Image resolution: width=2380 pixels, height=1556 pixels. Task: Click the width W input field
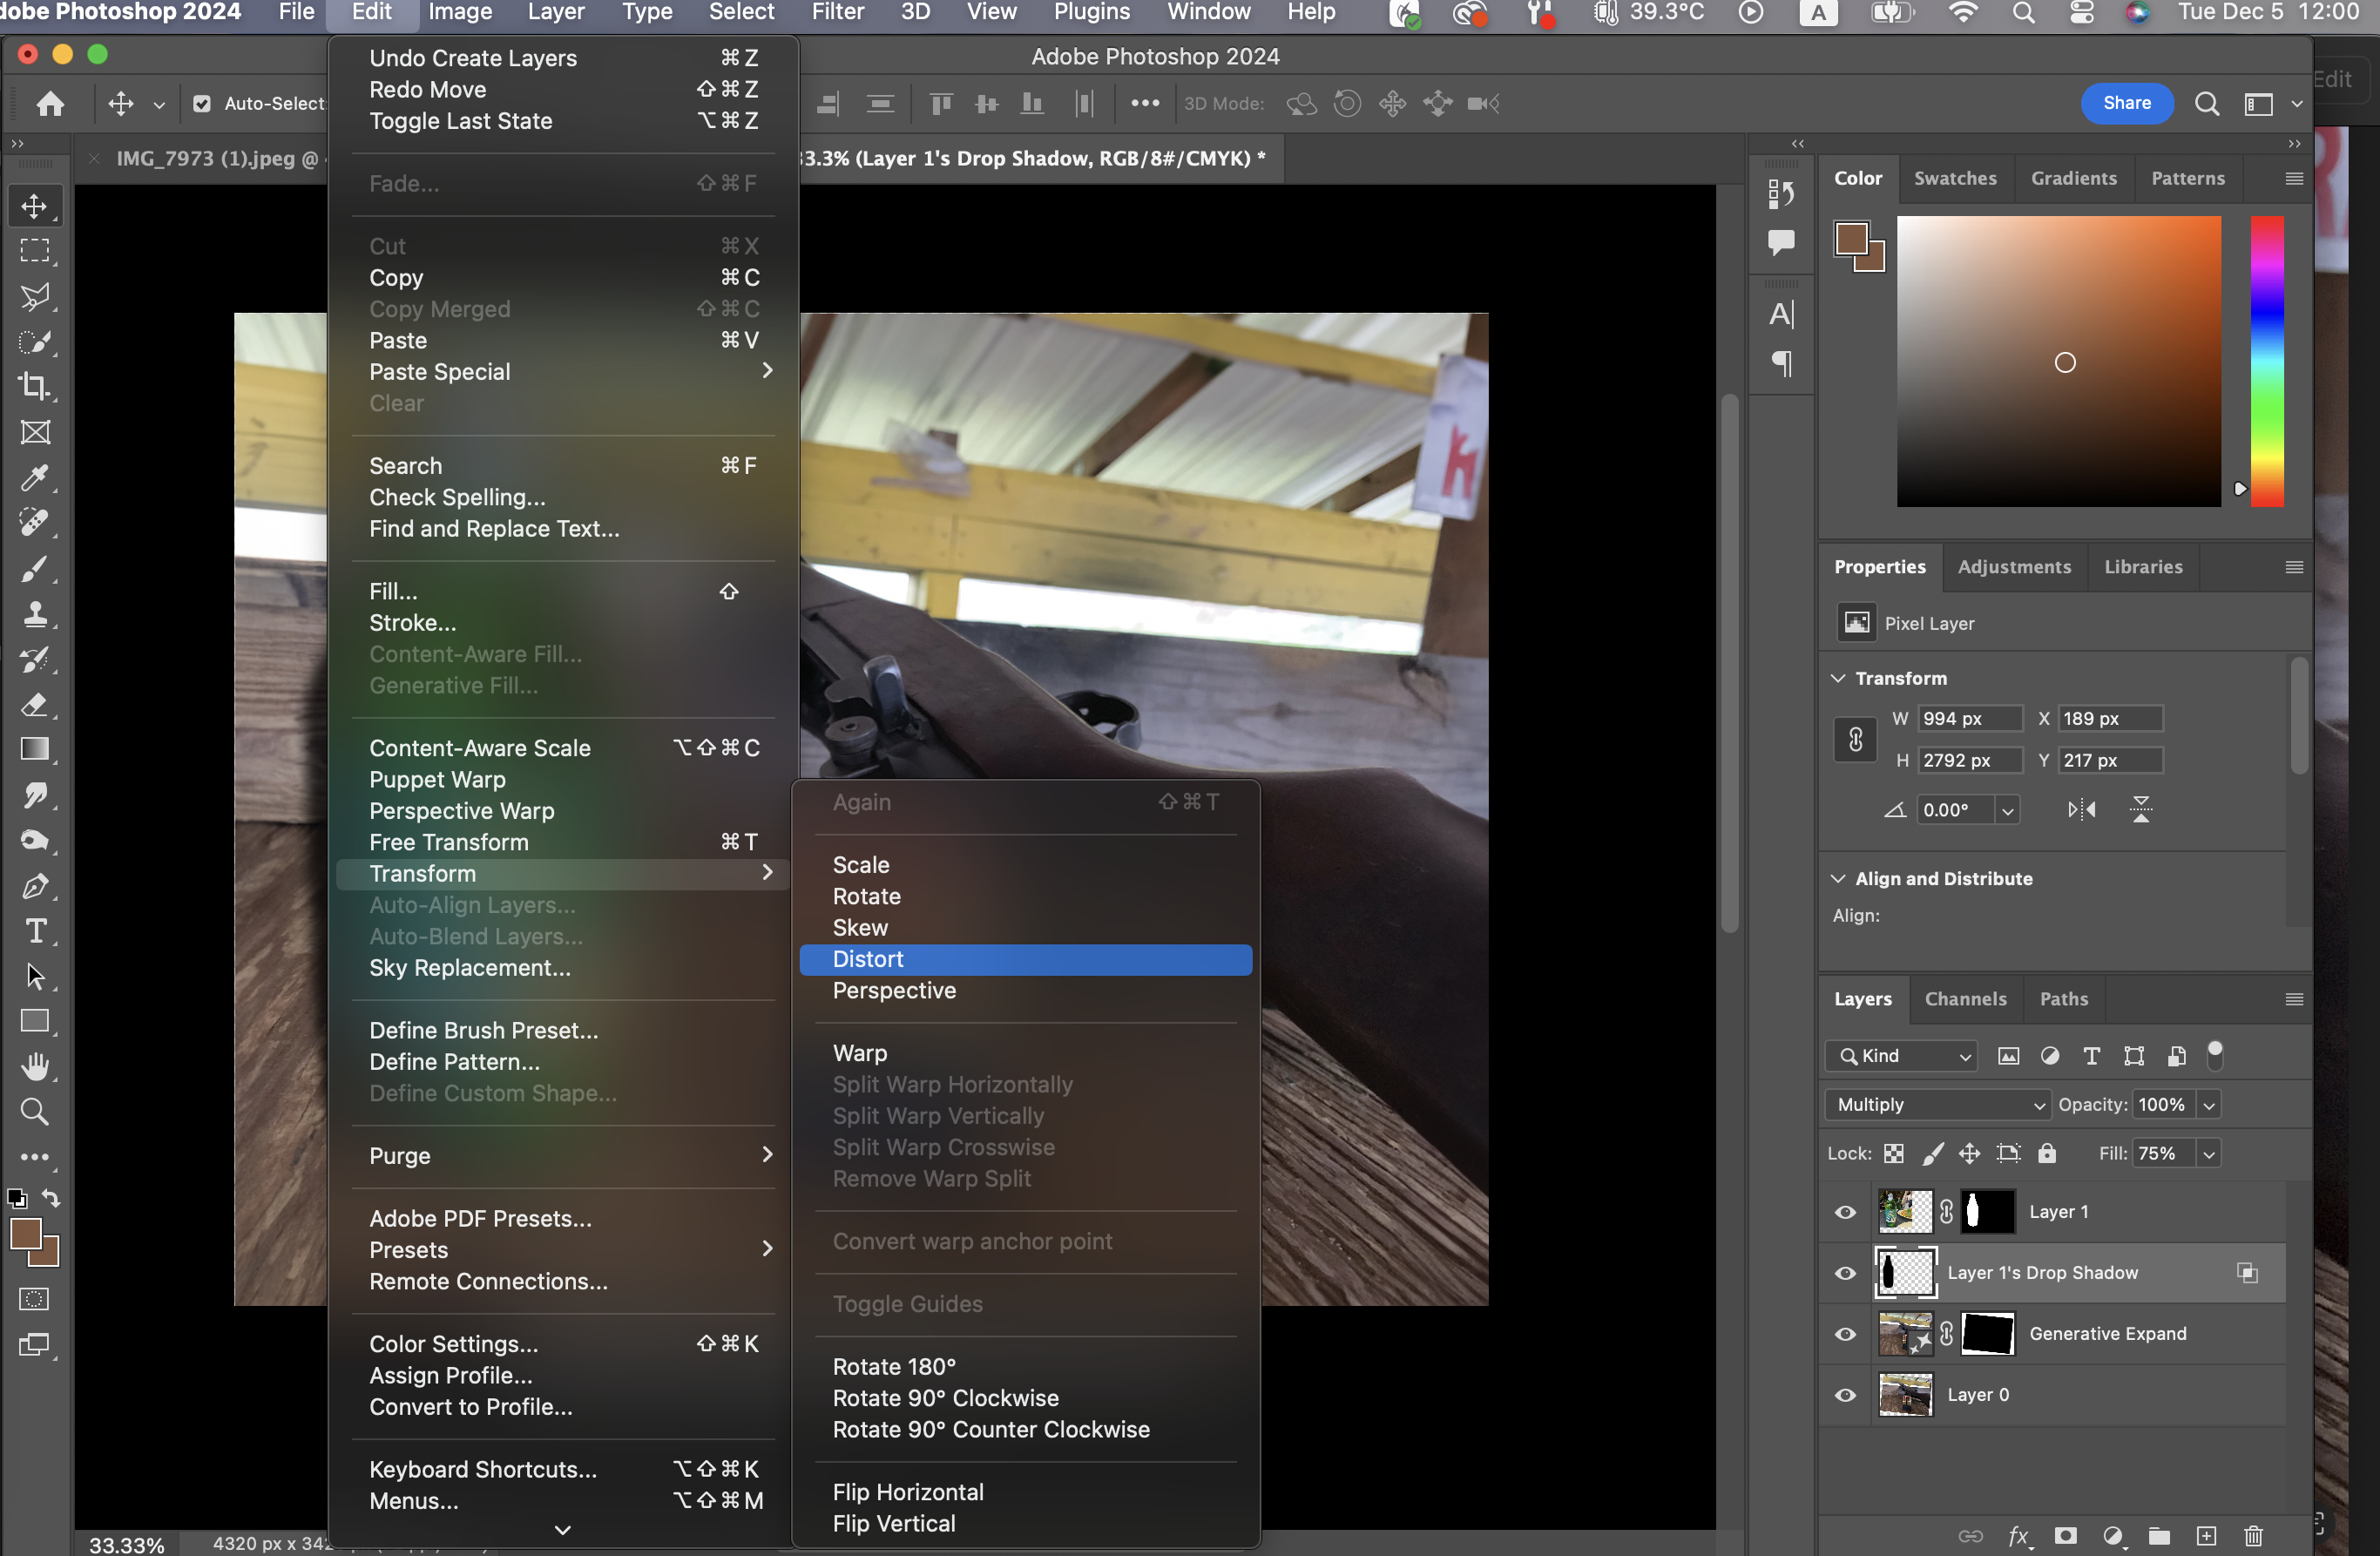(1967, 718)
